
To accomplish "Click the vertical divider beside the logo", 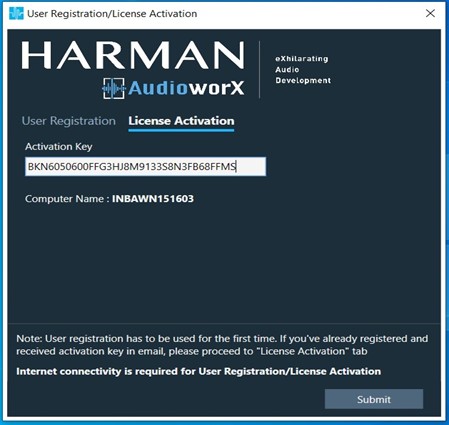I will [259, 70].
